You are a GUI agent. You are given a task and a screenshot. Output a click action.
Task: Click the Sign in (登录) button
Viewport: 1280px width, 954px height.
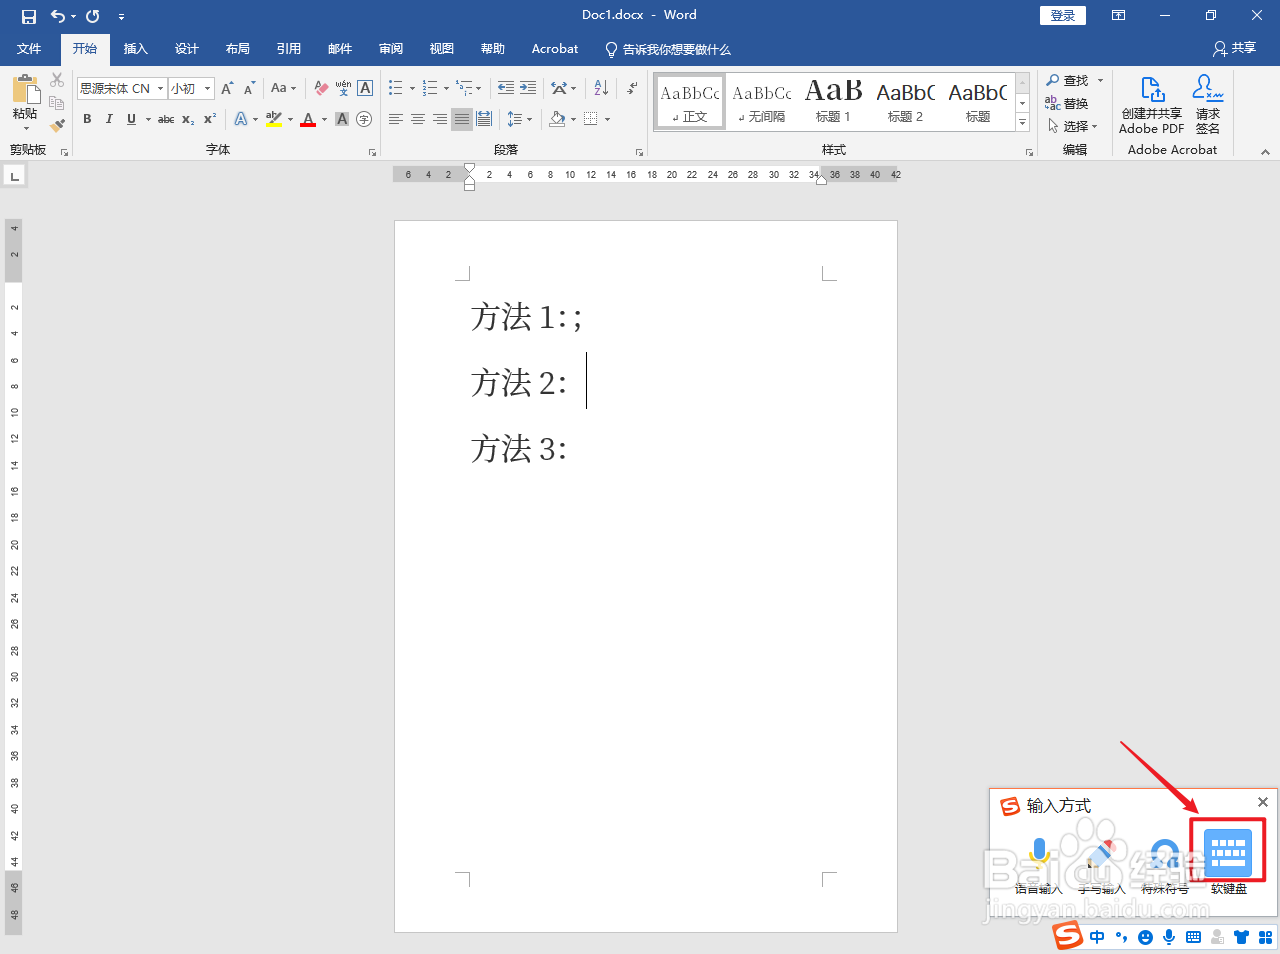pyautogui.click(x=1062, y=15)
